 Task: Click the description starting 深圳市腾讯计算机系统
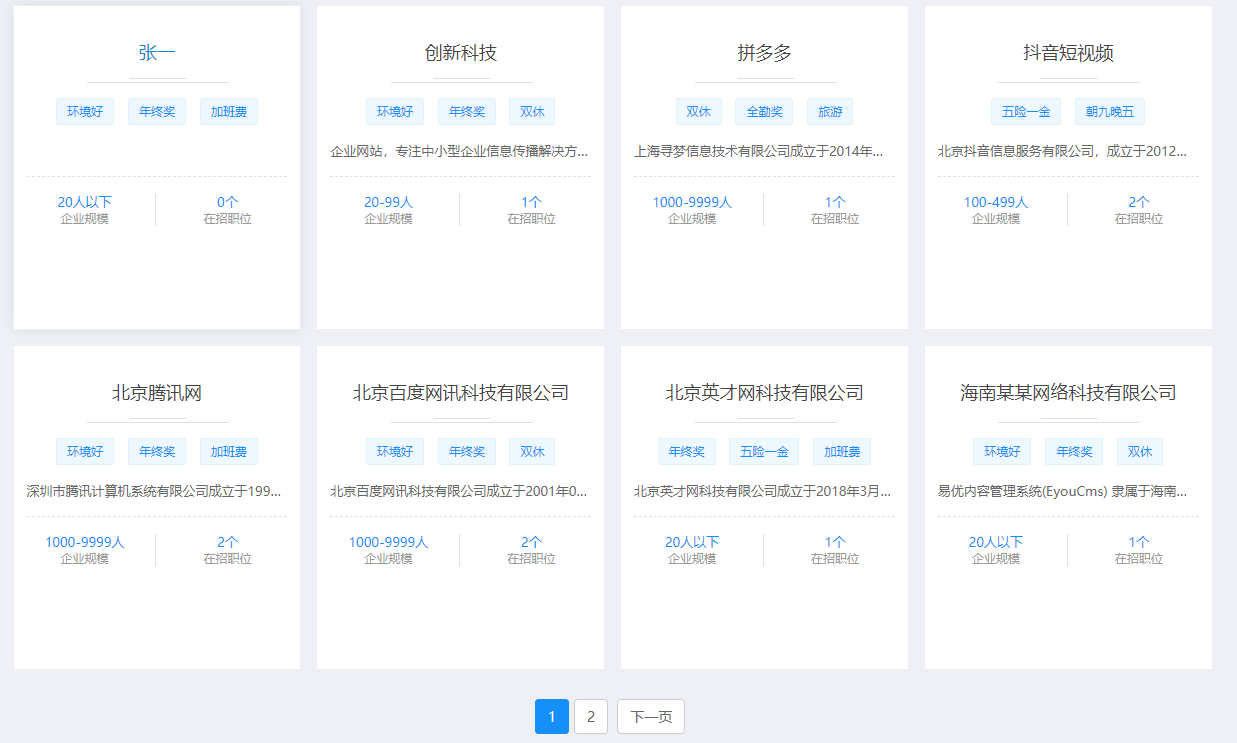coord(156,492)
